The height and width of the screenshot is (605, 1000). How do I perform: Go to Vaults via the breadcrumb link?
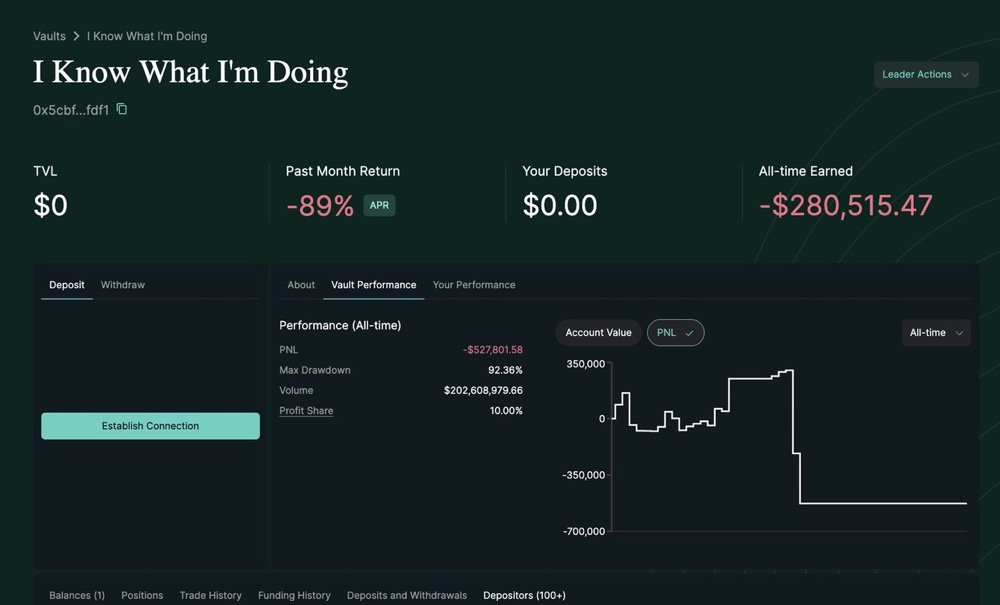tap(49, 36)
